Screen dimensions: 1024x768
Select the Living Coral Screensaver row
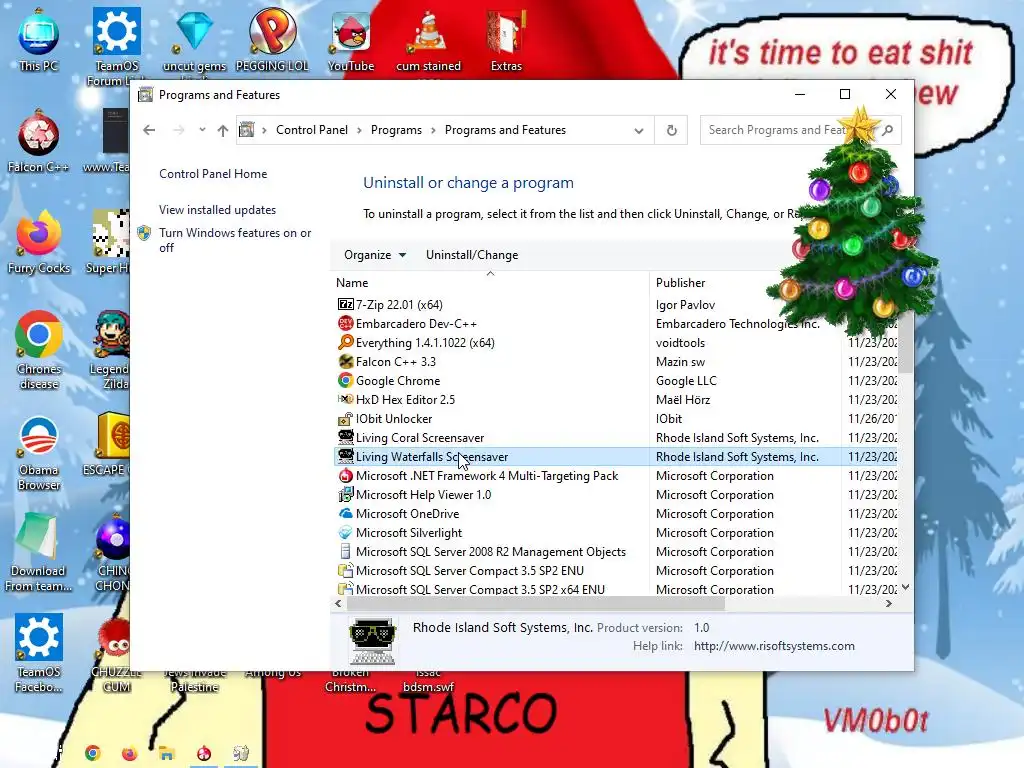click(x=616, y=438)
